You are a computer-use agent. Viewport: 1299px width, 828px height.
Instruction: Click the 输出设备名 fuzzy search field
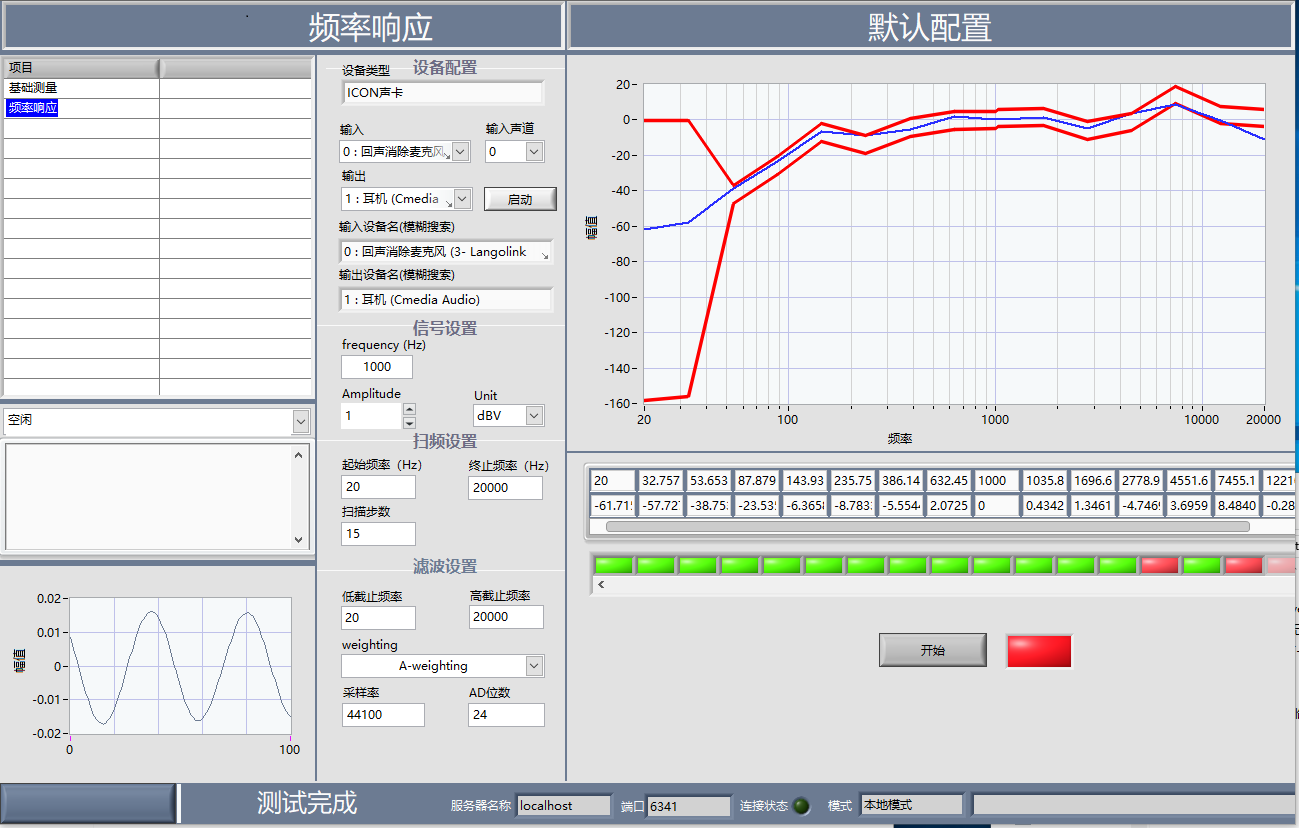[x=447, y=299]
